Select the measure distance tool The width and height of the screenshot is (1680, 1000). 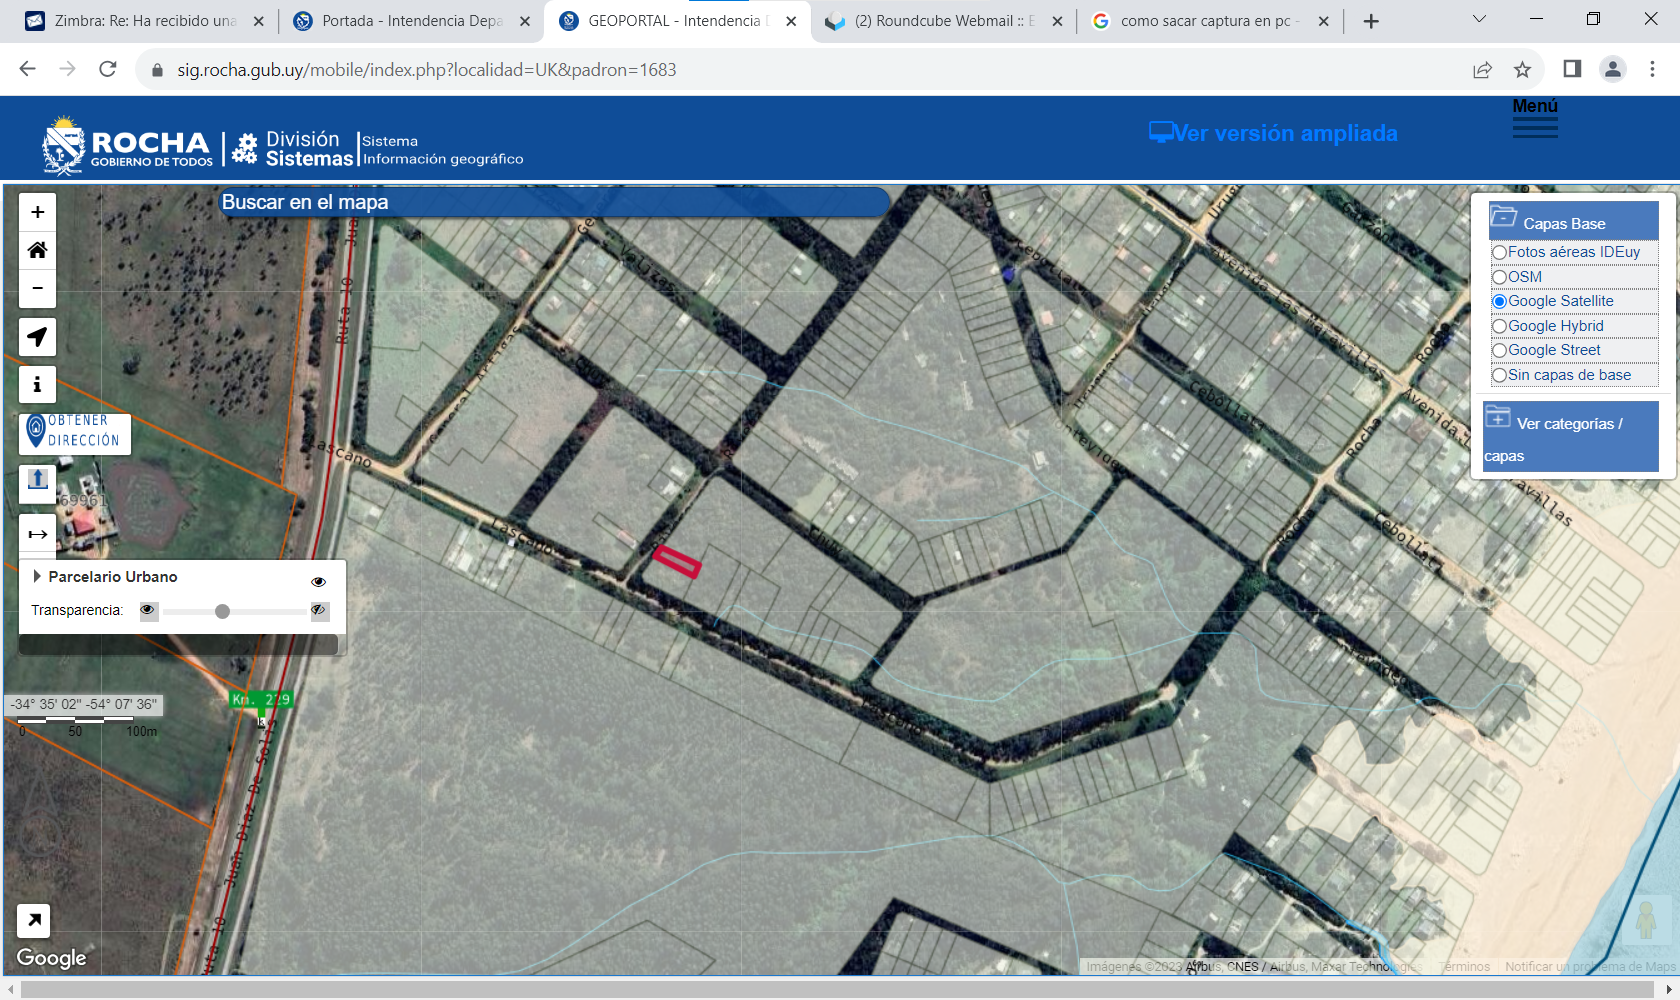[37, 534]
